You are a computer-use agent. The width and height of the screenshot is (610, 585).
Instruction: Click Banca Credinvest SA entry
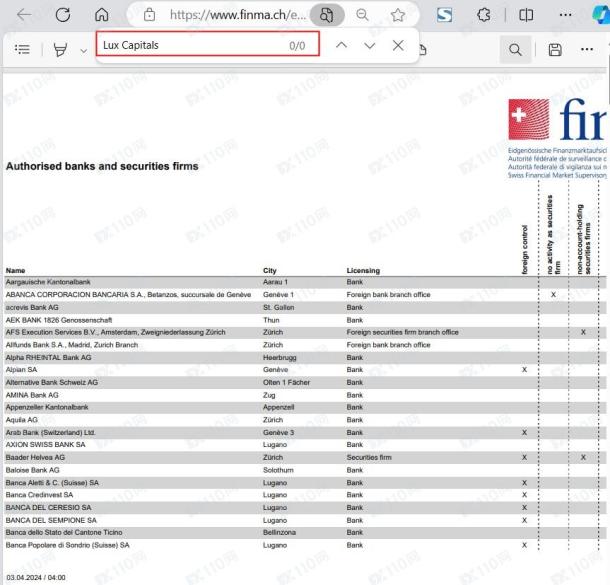click(x=39, y=495)
